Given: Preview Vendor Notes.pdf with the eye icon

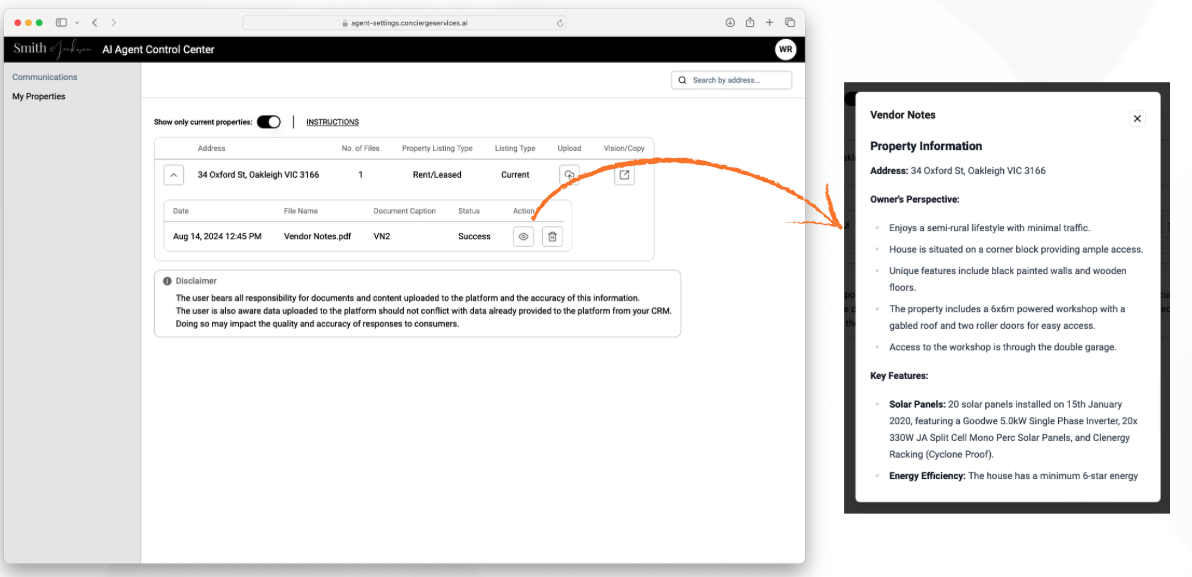Looking at the screenshot, I should tap(523, 236).
